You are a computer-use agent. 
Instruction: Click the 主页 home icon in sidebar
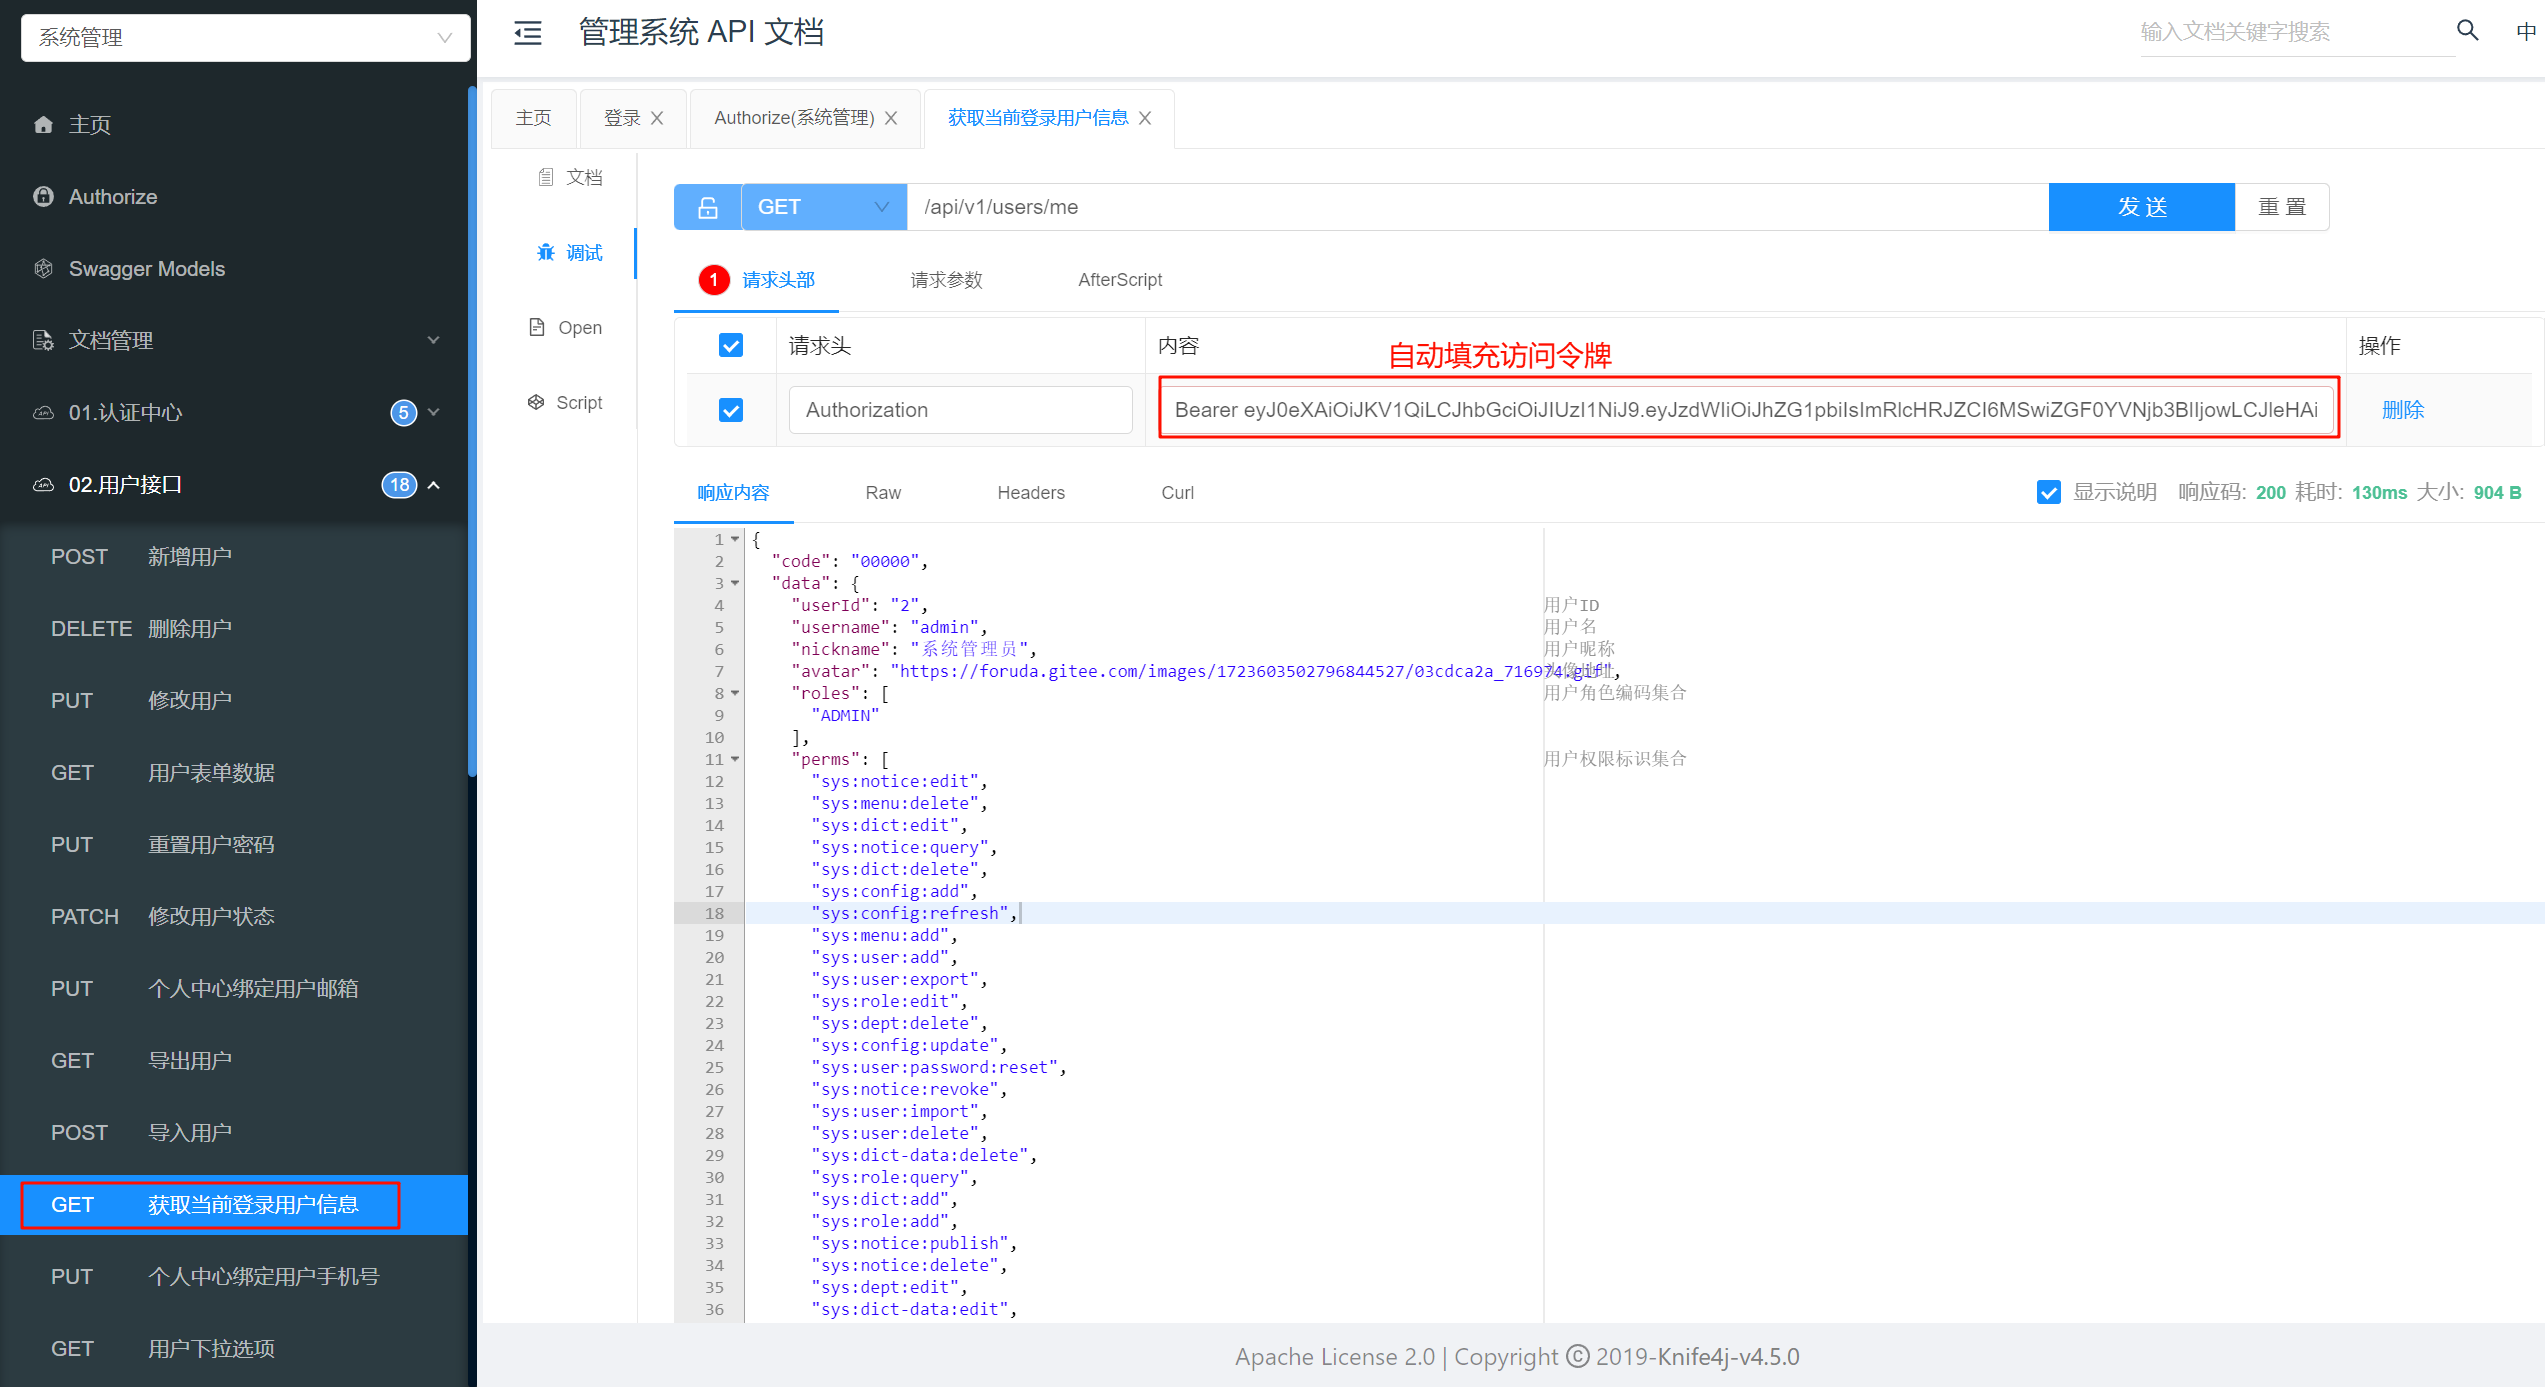click(43, 125)
